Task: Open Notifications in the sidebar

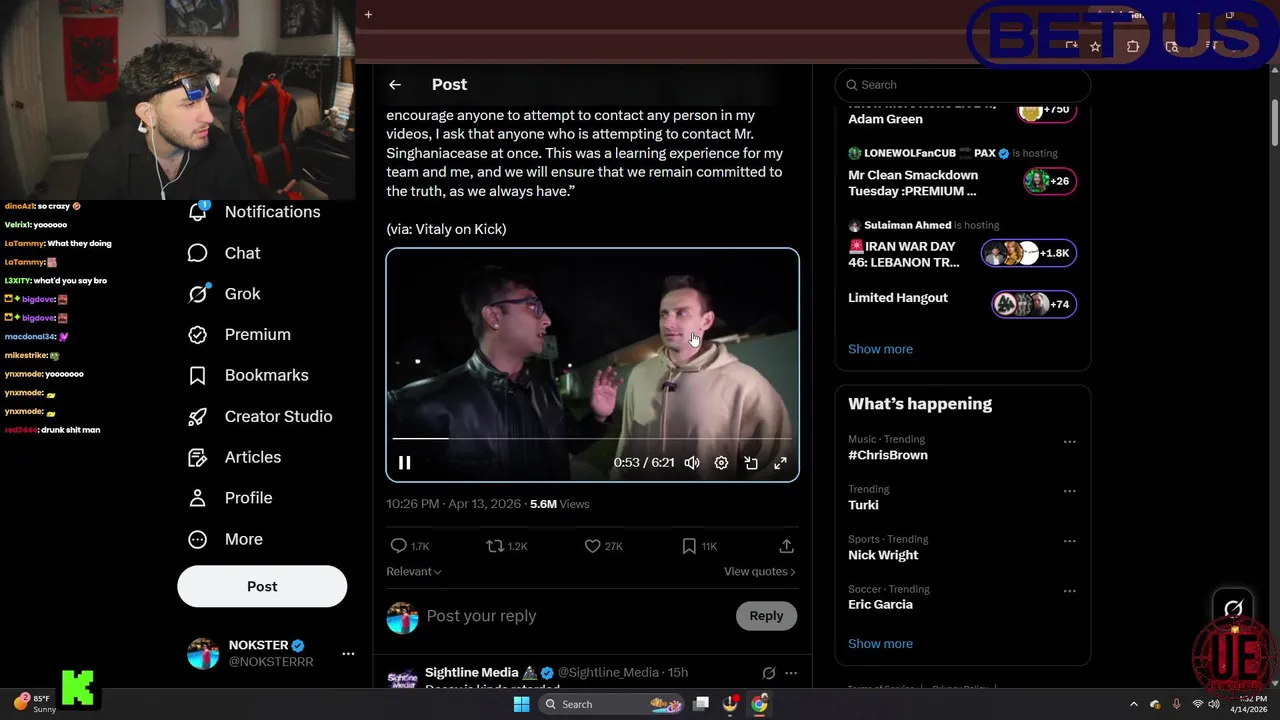Action: tap(254, 212)
